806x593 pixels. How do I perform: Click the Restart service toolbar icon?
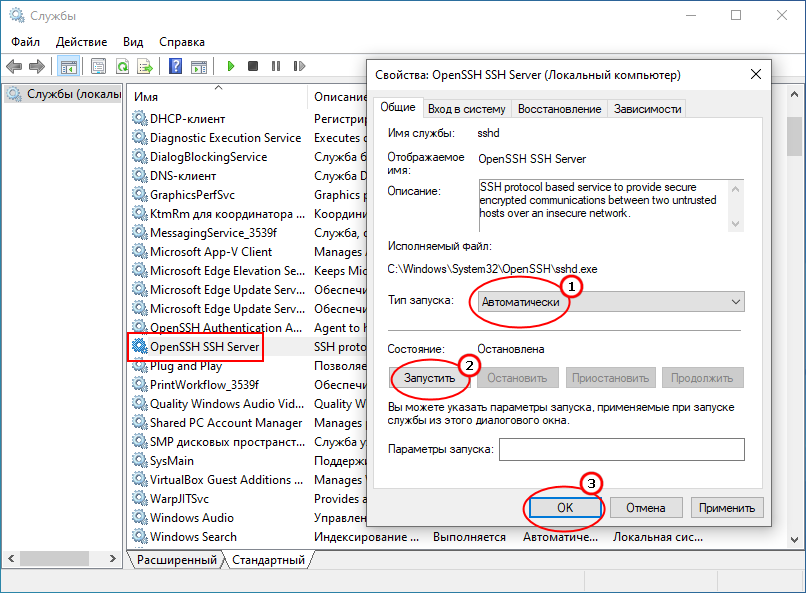tap(299, 66)
